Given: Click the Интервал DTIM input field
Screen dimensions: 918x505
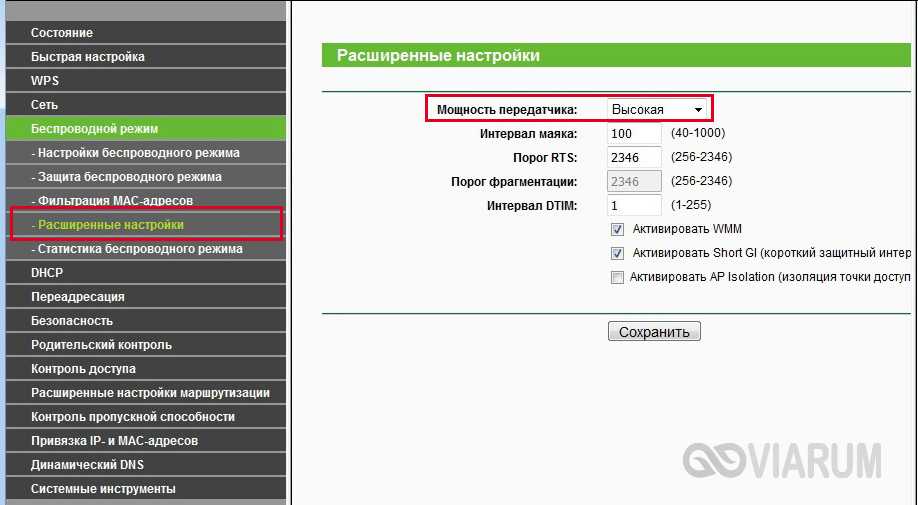Looking at the screenshot, I should (x=634, y=205).
